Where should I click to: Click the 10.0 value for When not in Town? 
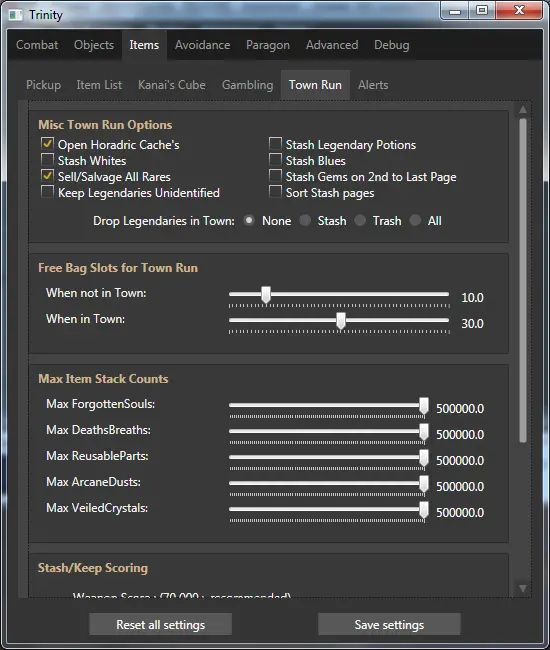click(472, 298)
